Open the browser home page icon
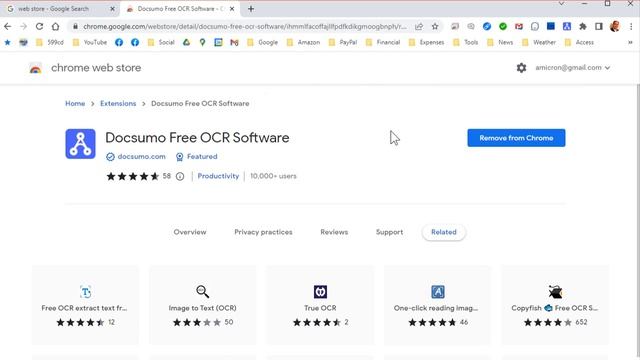The width and height of the screenshot is (640, 360). point(56,27)
